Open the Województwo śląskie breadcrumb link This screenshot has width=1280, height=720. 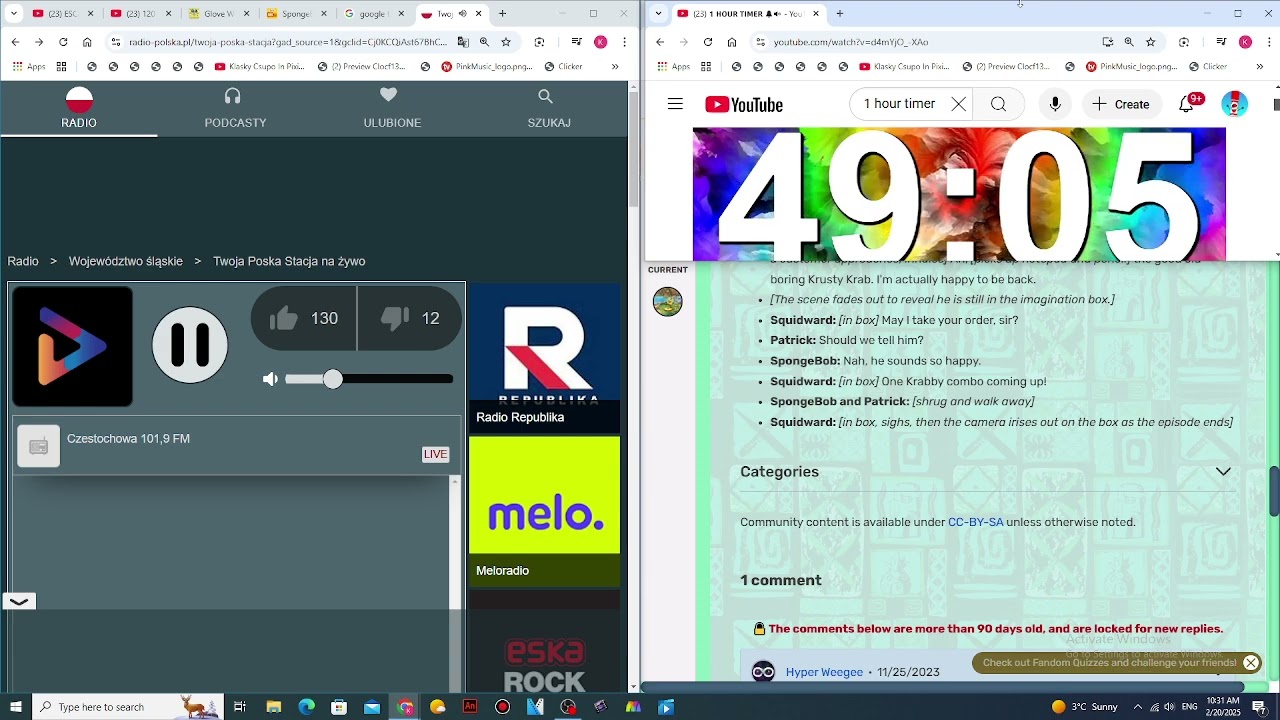pos(126,261)
